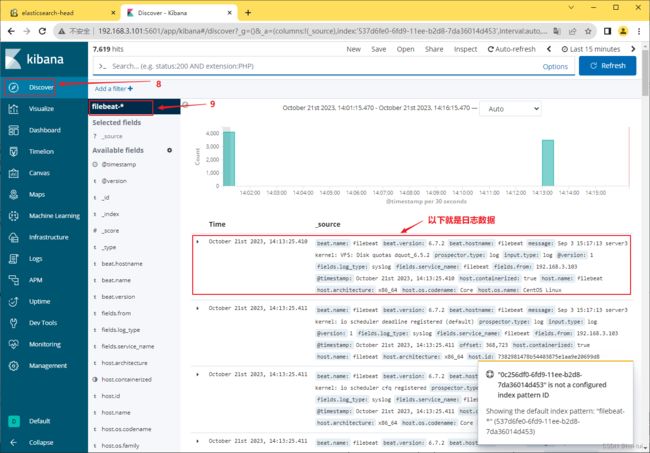The width and height of the screenshot is (650, 453).
Task: Select the host.architecture field
Action: [x=124, y=363]
